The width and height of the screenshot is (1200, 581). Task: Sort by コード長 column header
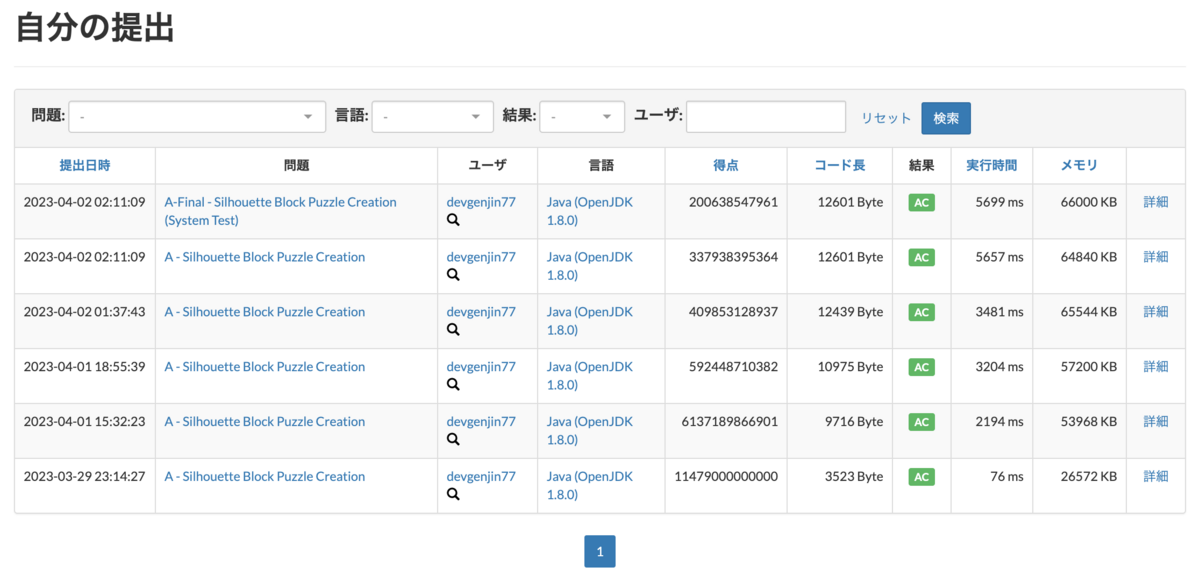[x=840, y=166]
